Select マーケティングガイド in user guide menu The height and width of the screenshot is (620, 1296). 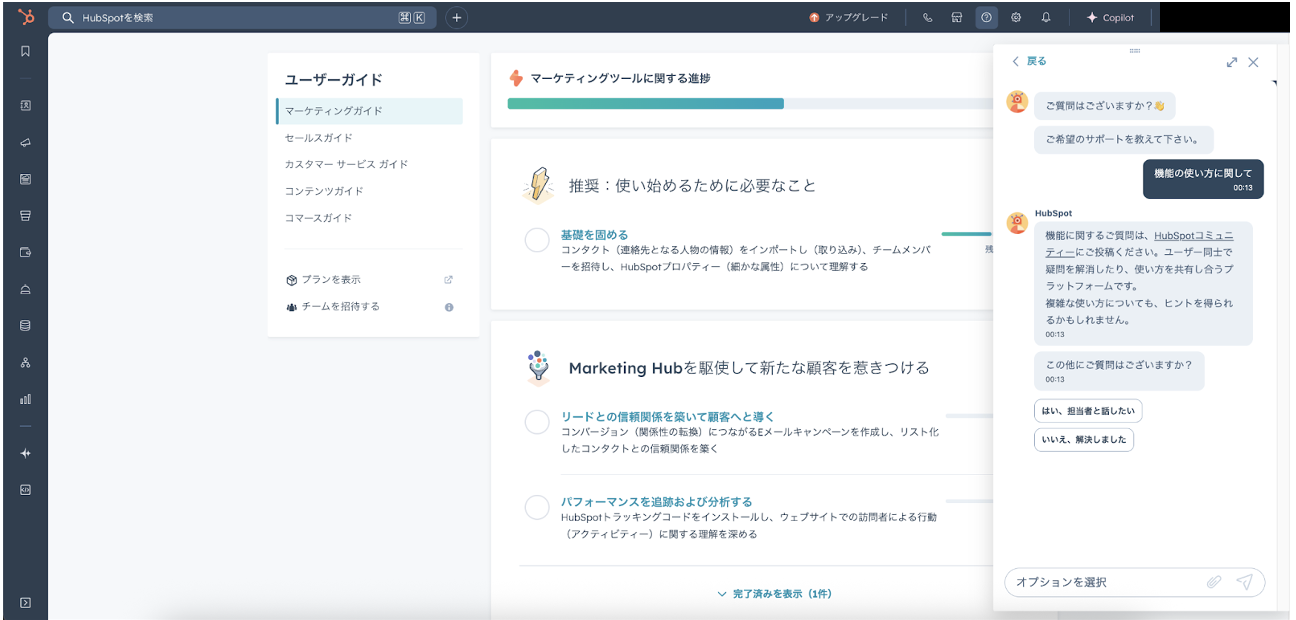[x=370, y=111]
